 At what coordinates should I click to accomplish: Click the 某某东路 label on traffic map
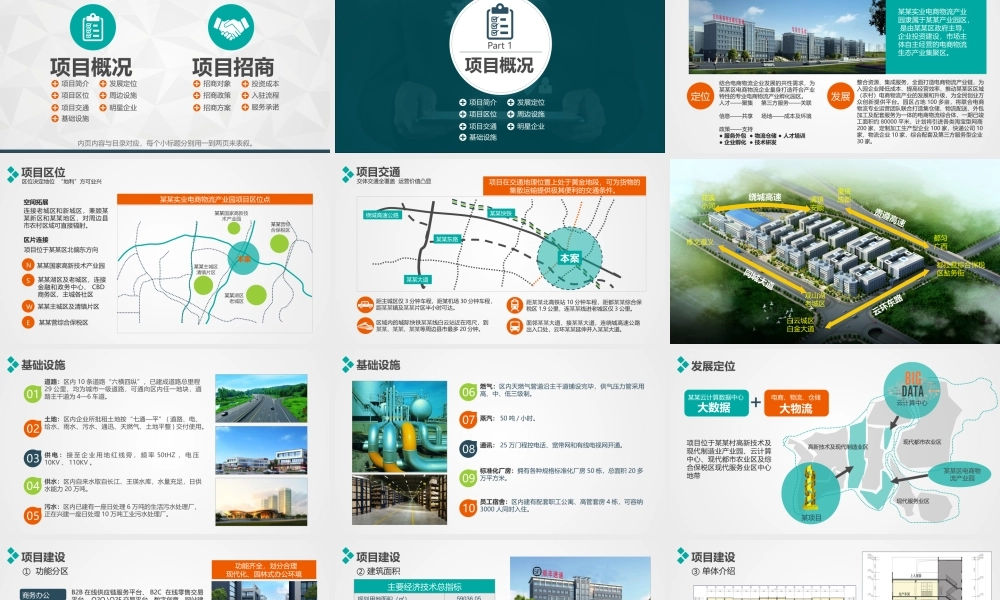point(447,239)
